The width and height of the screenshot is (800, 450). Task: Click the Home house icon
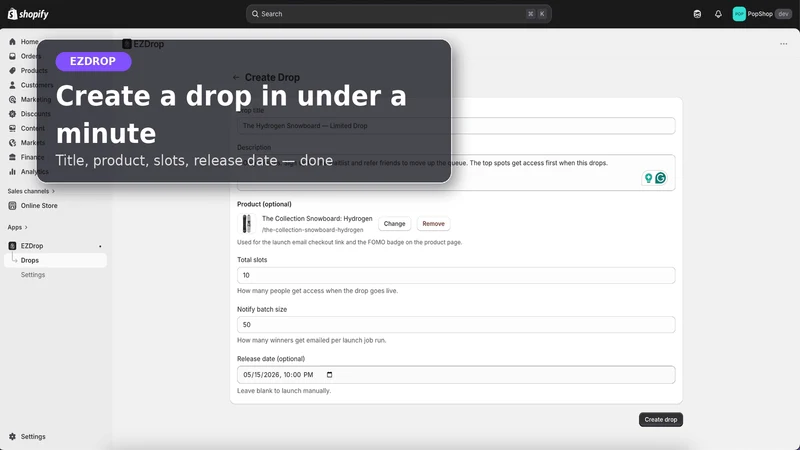pyautogui.click(x=12, y=42)
